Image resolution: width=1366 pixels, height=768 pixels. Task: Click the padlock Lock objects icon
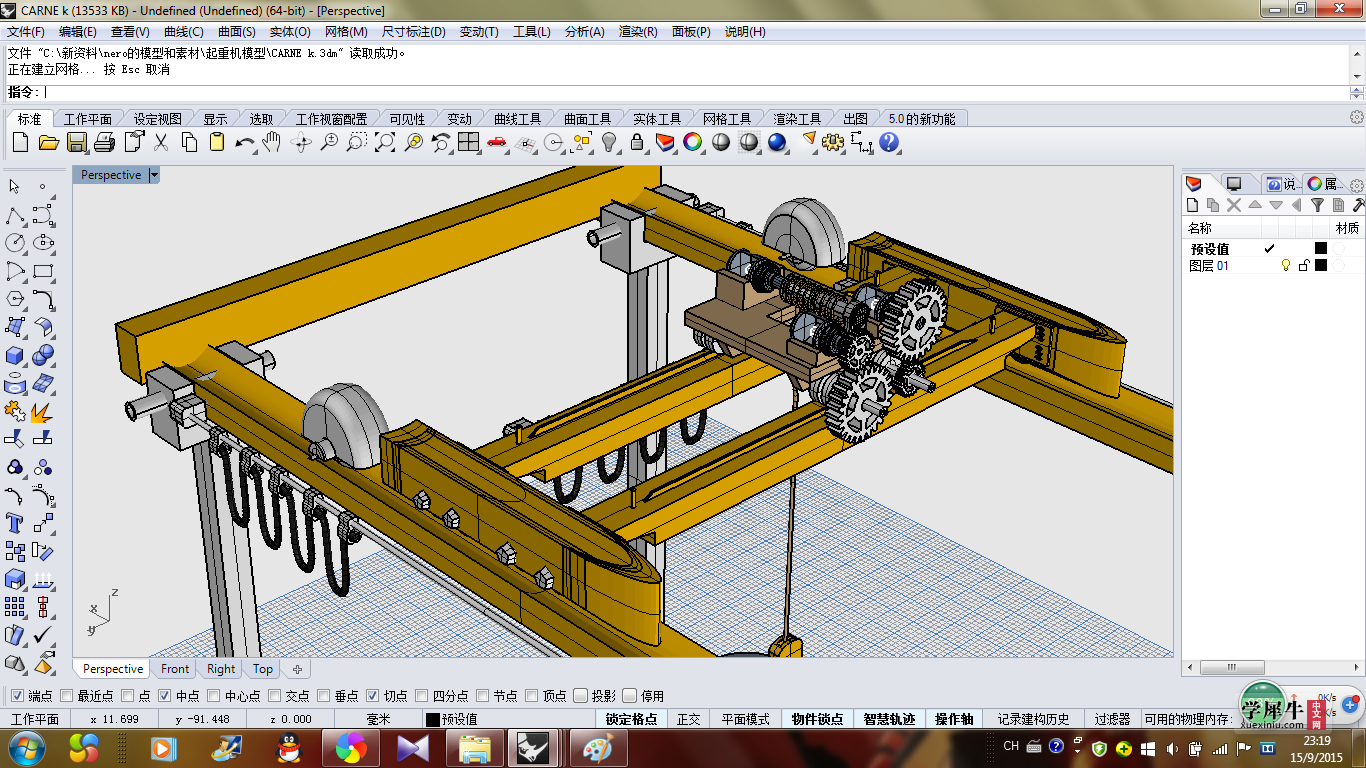click(x=637, y=143)
